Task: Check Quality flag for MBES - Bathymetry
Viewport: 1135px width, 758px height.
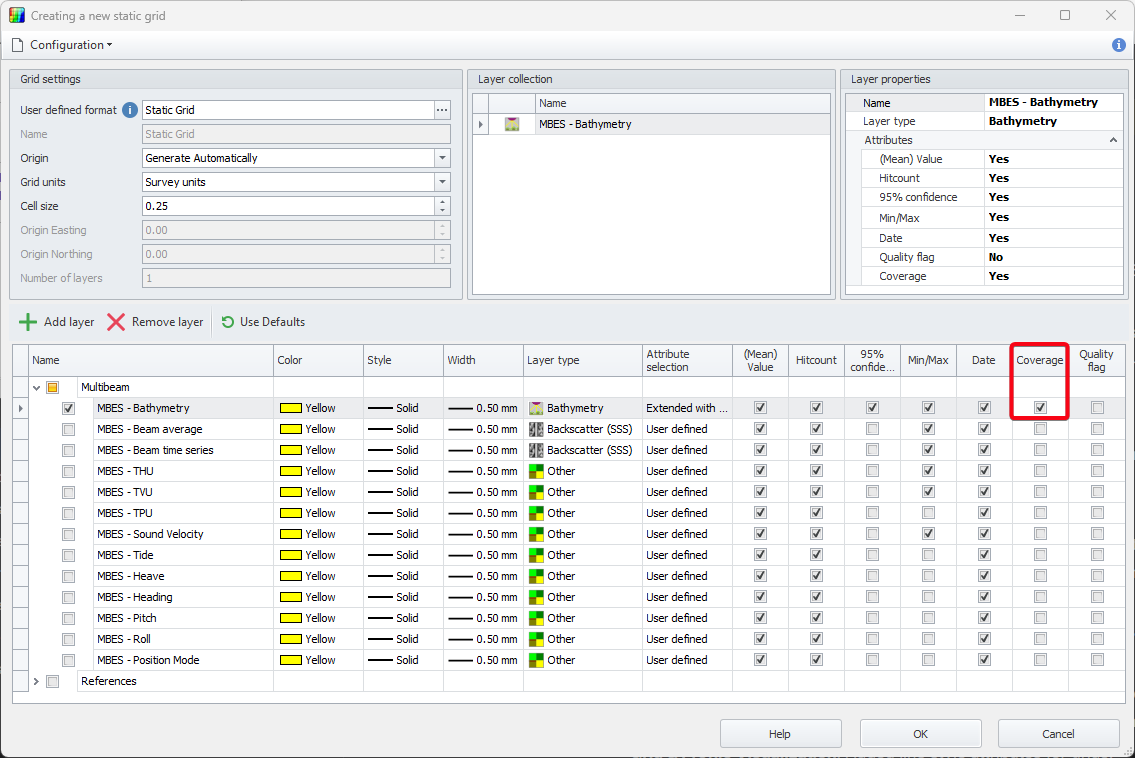Action: (1097, 408)
